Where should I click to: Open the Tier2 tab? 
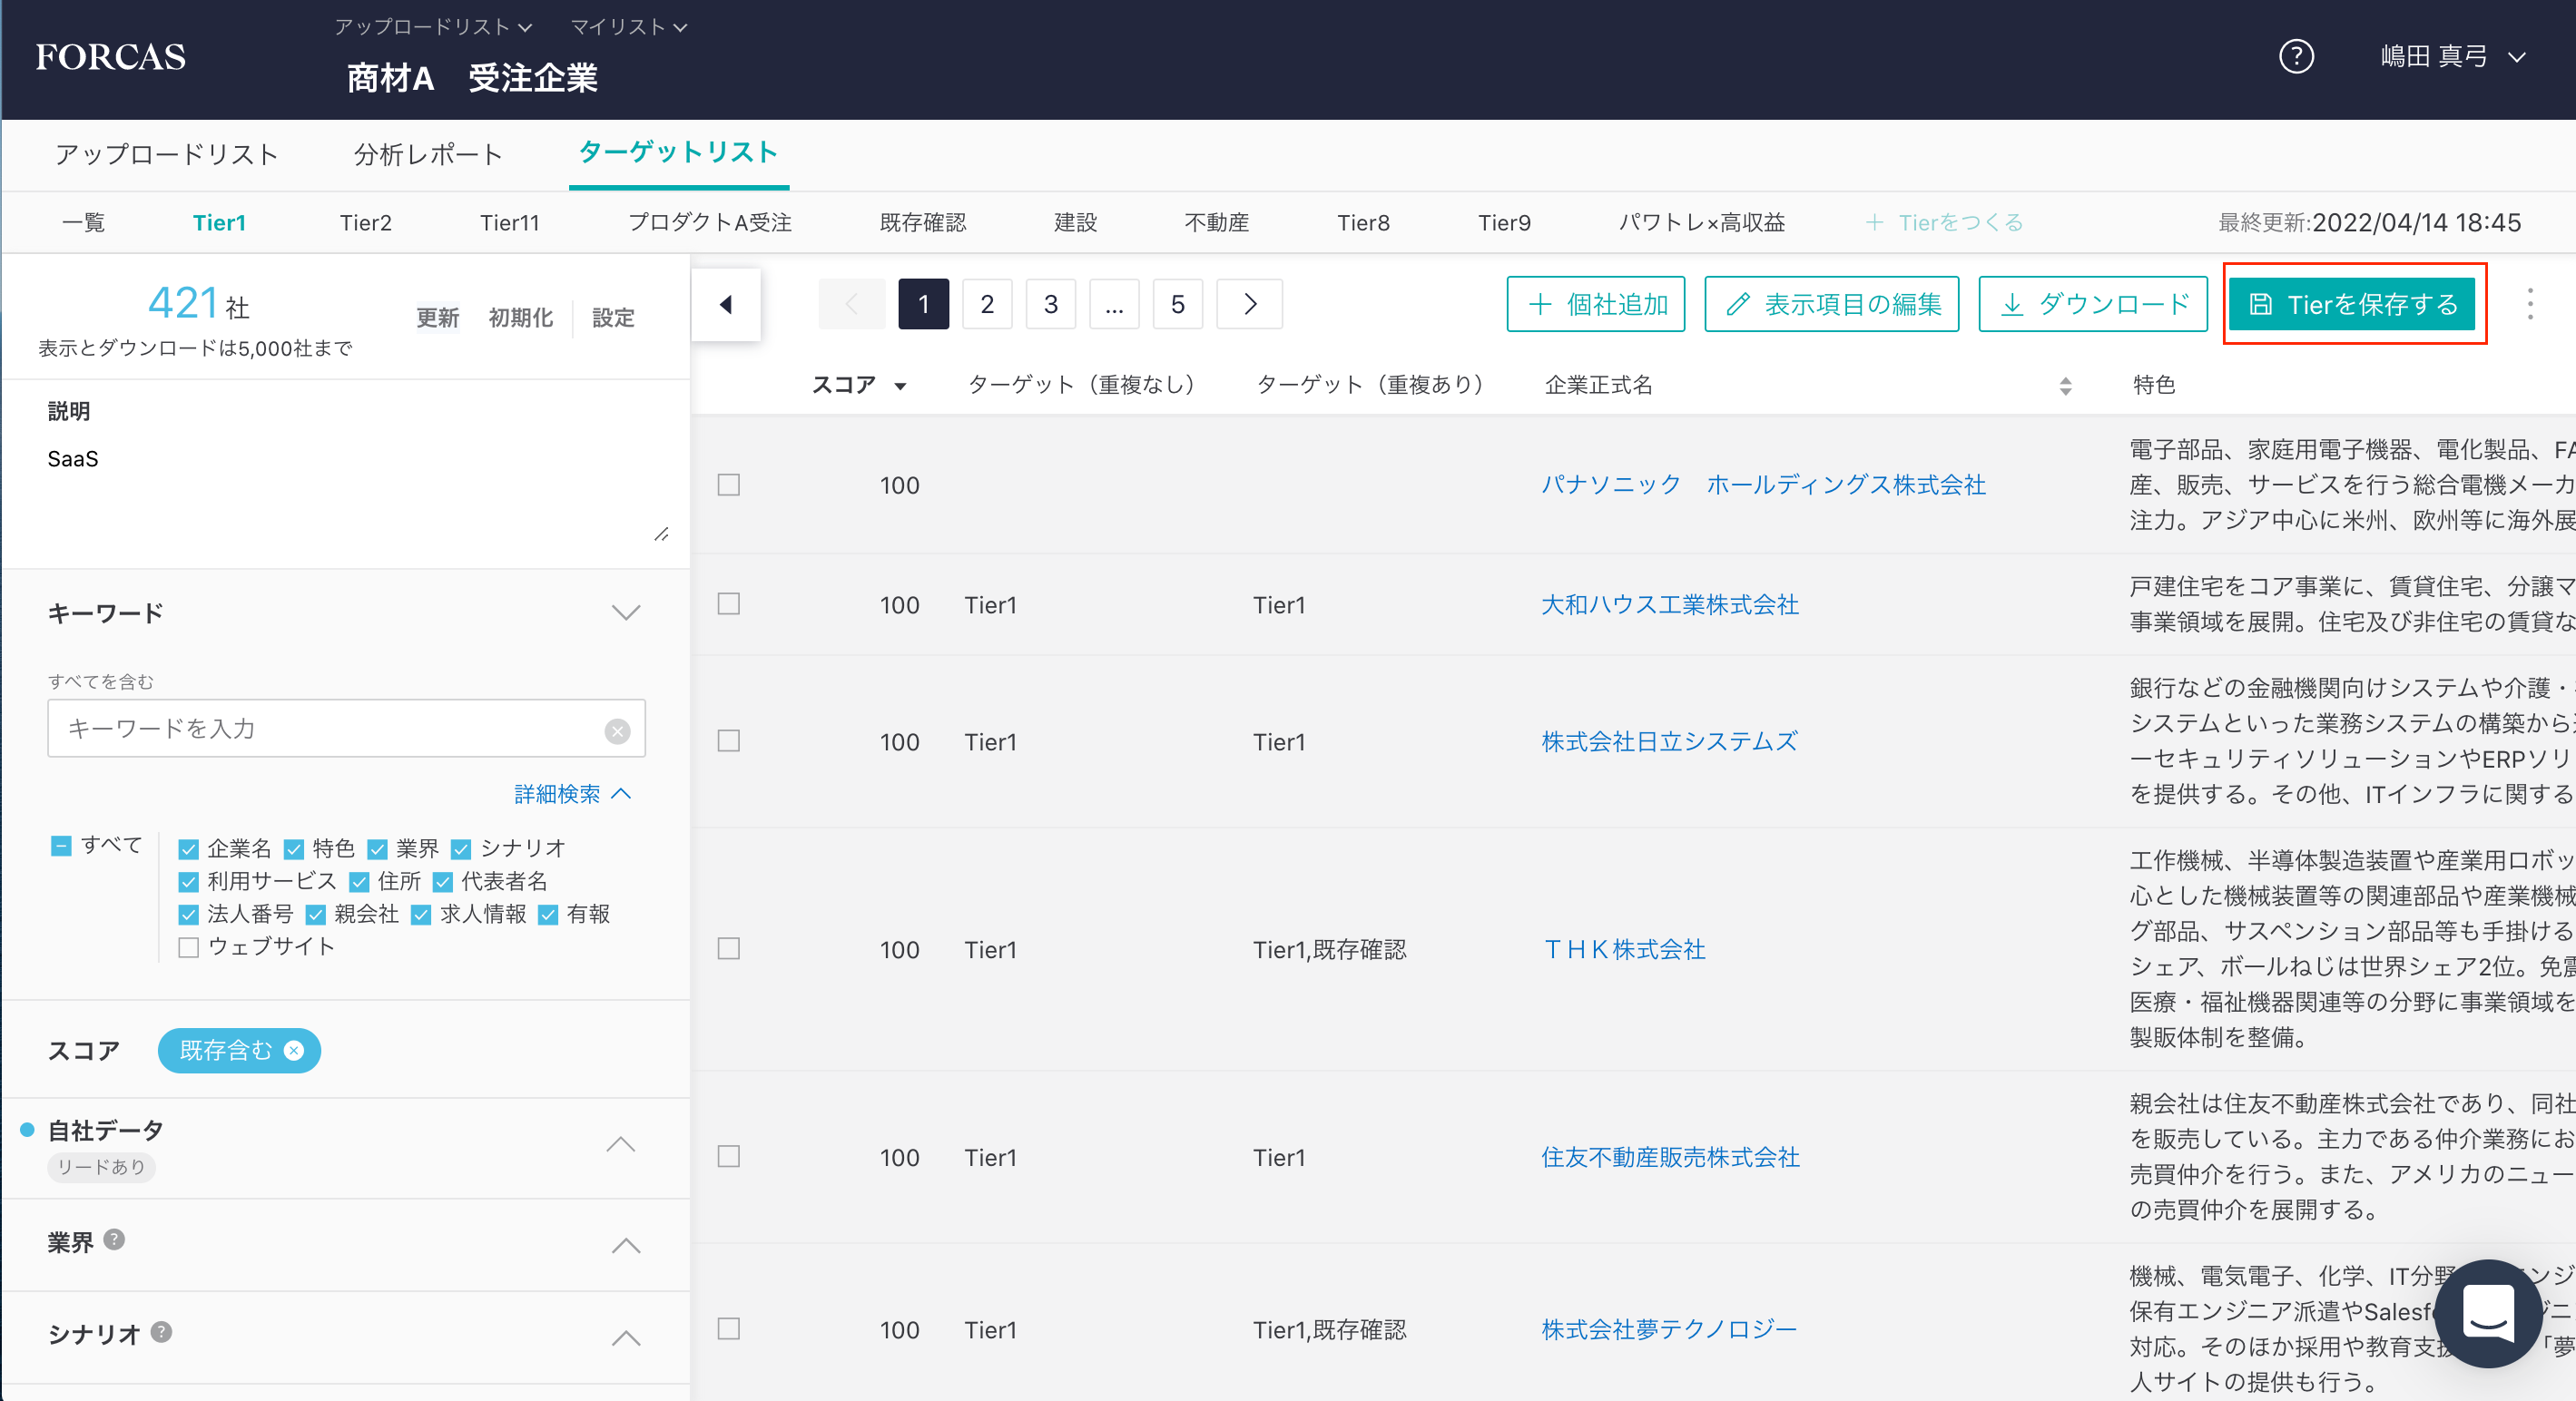(x=365, y=222)
